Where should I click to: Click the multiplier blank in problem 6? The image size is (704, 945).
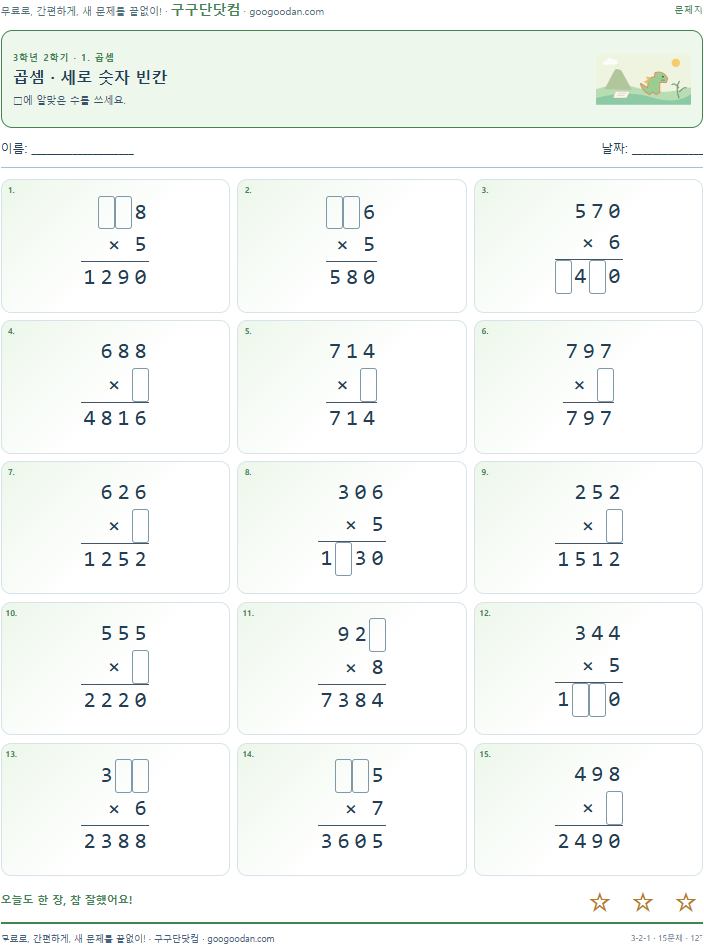[x=605, y=385]
